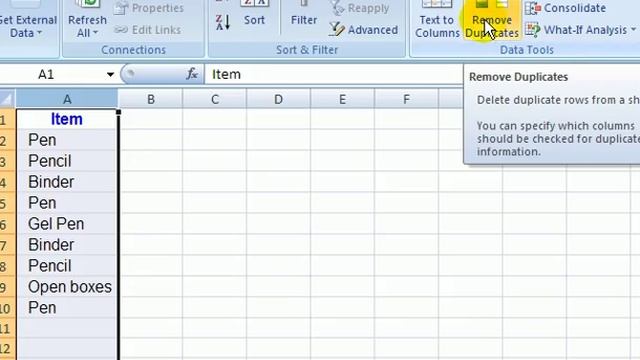The height and width of the screenshot is (360, 640).
Task: Click the insert function fx icon
Action: [192, 74]
